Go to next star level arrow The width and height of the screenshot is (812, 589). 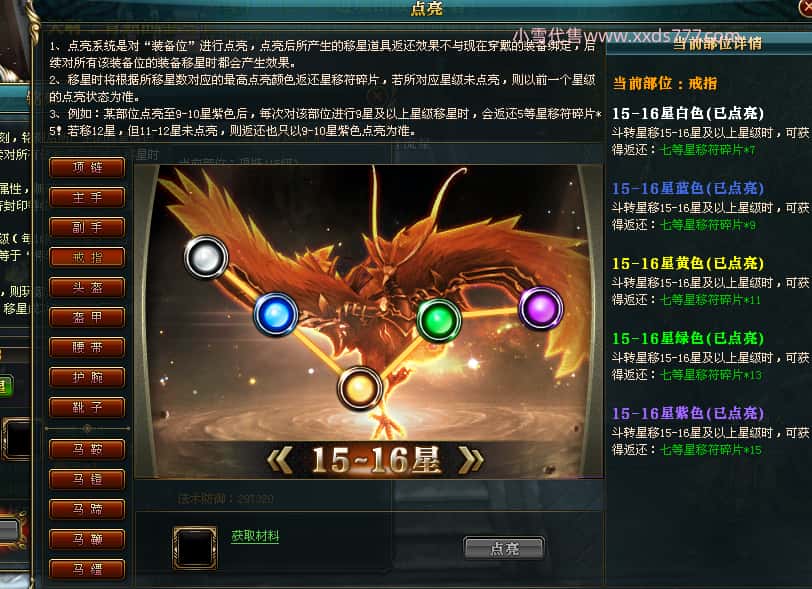471,460
